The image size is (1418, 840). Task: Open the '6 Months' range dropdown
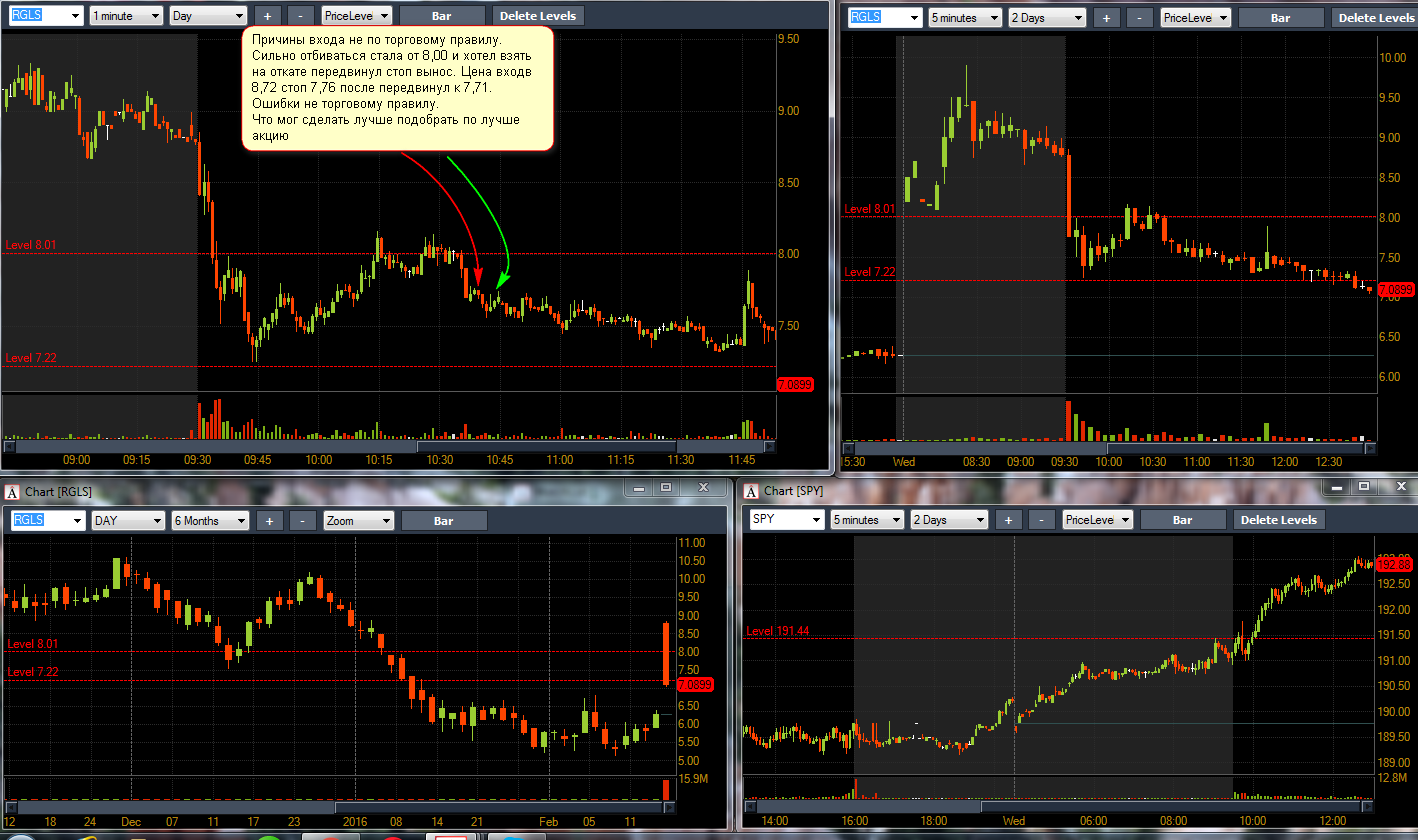[208, 521]
